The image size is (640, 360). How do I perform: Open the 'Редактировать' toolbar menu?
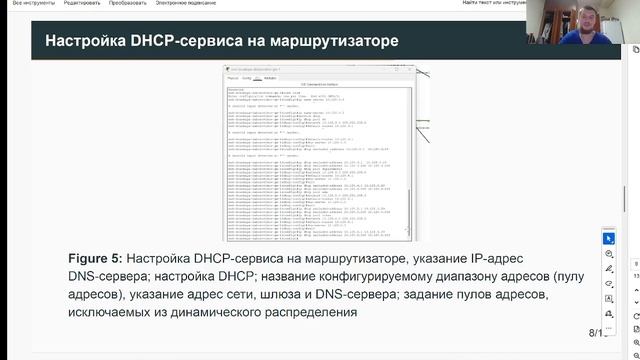point(82,3)
